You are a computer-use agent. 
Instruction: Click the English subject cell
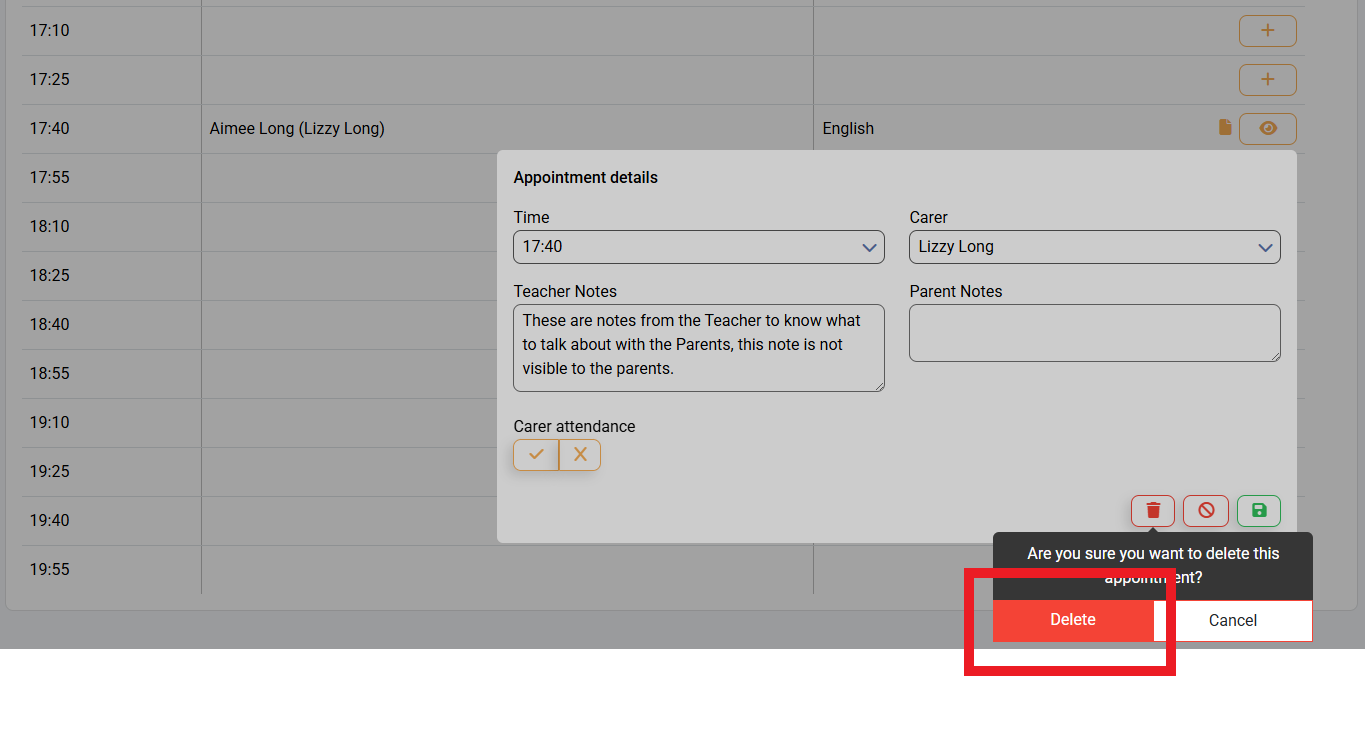click(848, 129)
